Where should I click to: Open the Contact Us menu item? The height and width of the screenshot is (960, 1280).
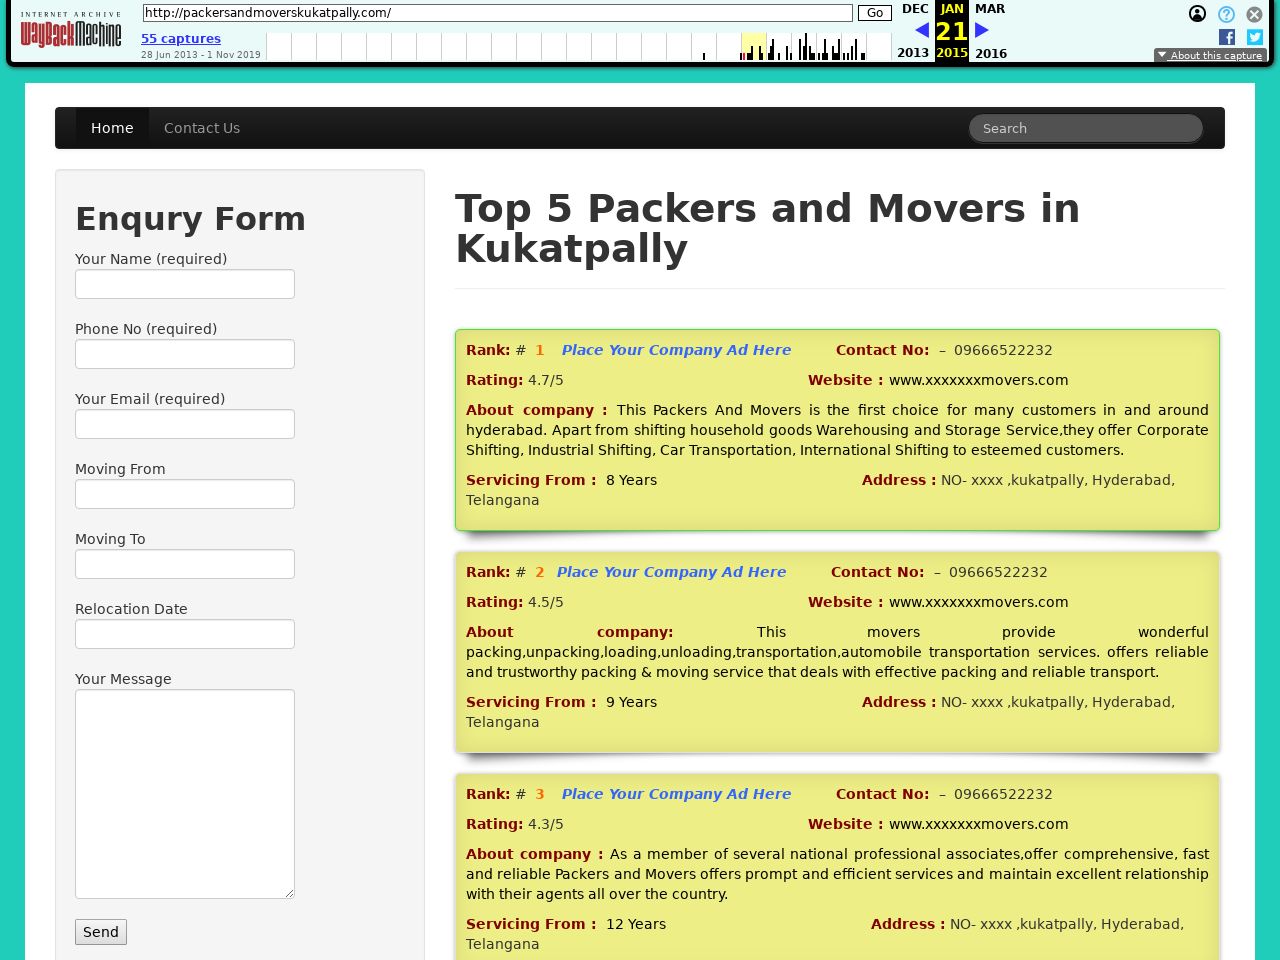pyautogui.click(x=202, y=128)
